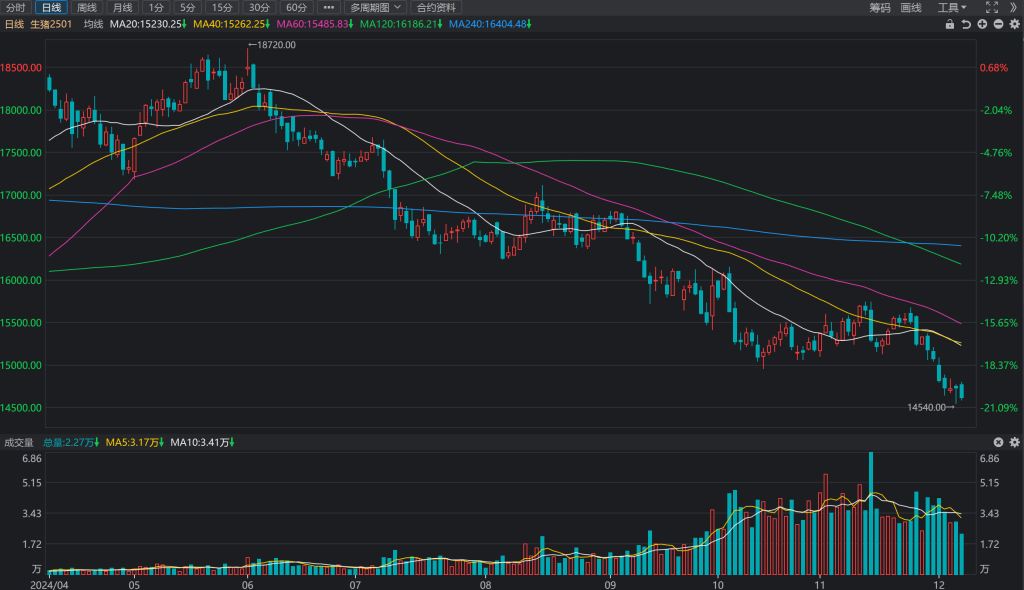Open 多周期图 dropdown

[376, 7]
